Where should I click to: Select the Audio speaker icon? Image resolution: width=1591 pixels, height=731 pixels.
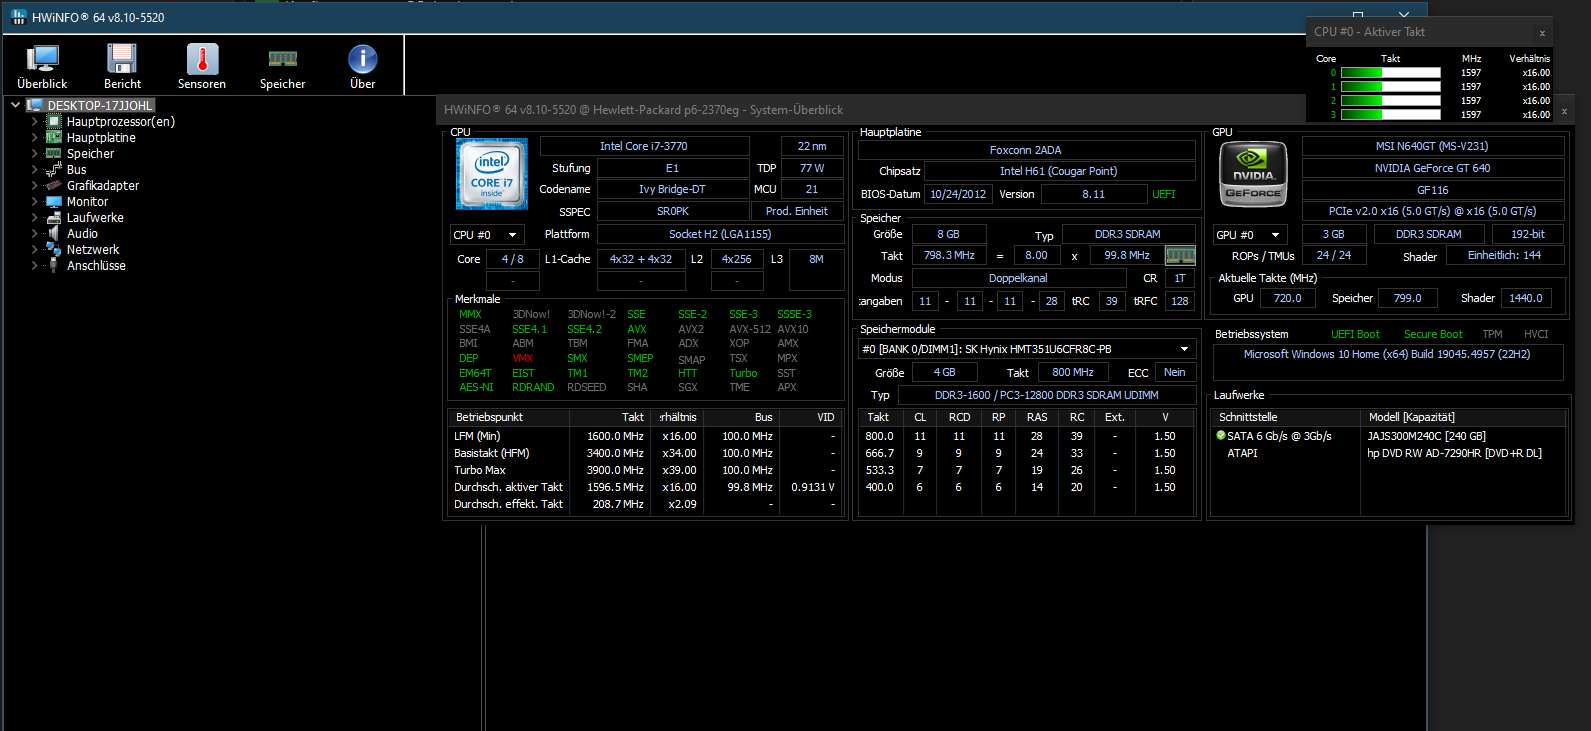(54, 233)
